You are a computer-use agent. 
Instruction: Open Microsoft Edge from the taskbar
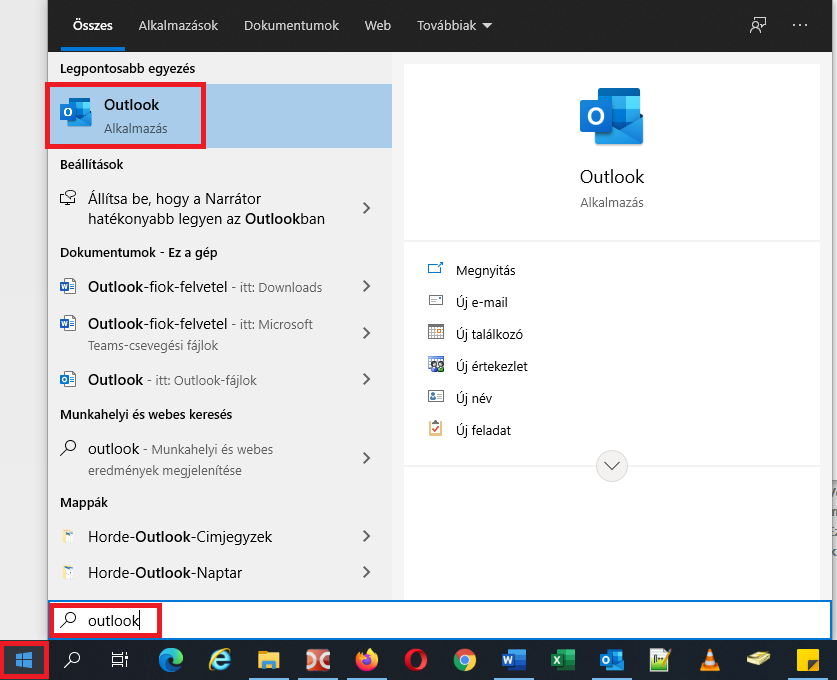[171, 660]
